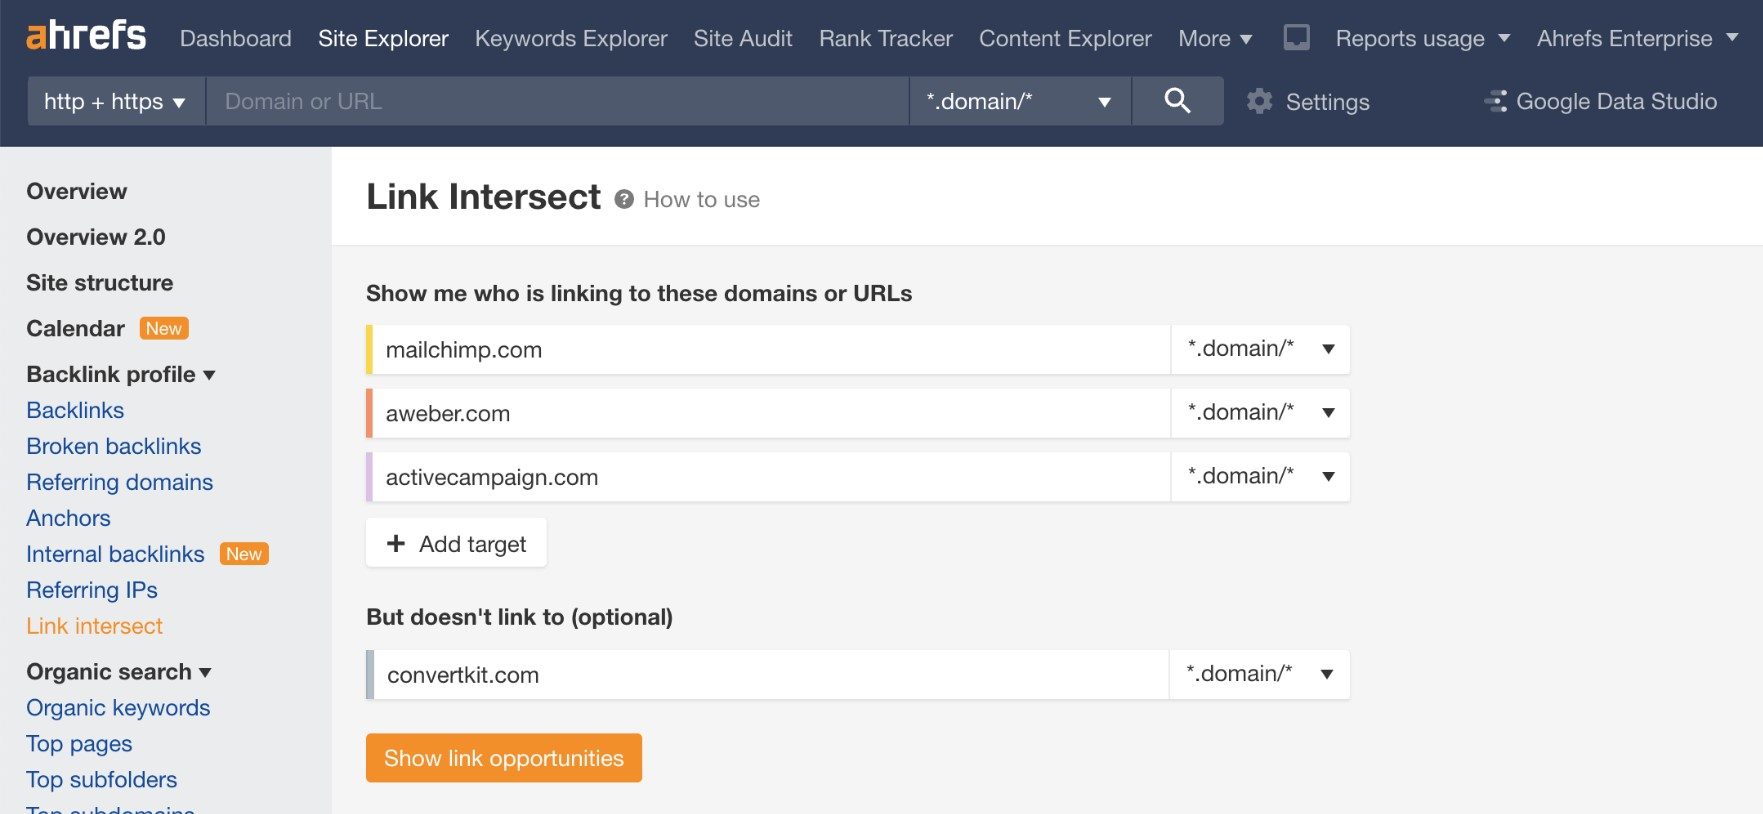Open Internal backlinks report
Image resolution: width=1763 pixels, height=814 pixels.
115,554
